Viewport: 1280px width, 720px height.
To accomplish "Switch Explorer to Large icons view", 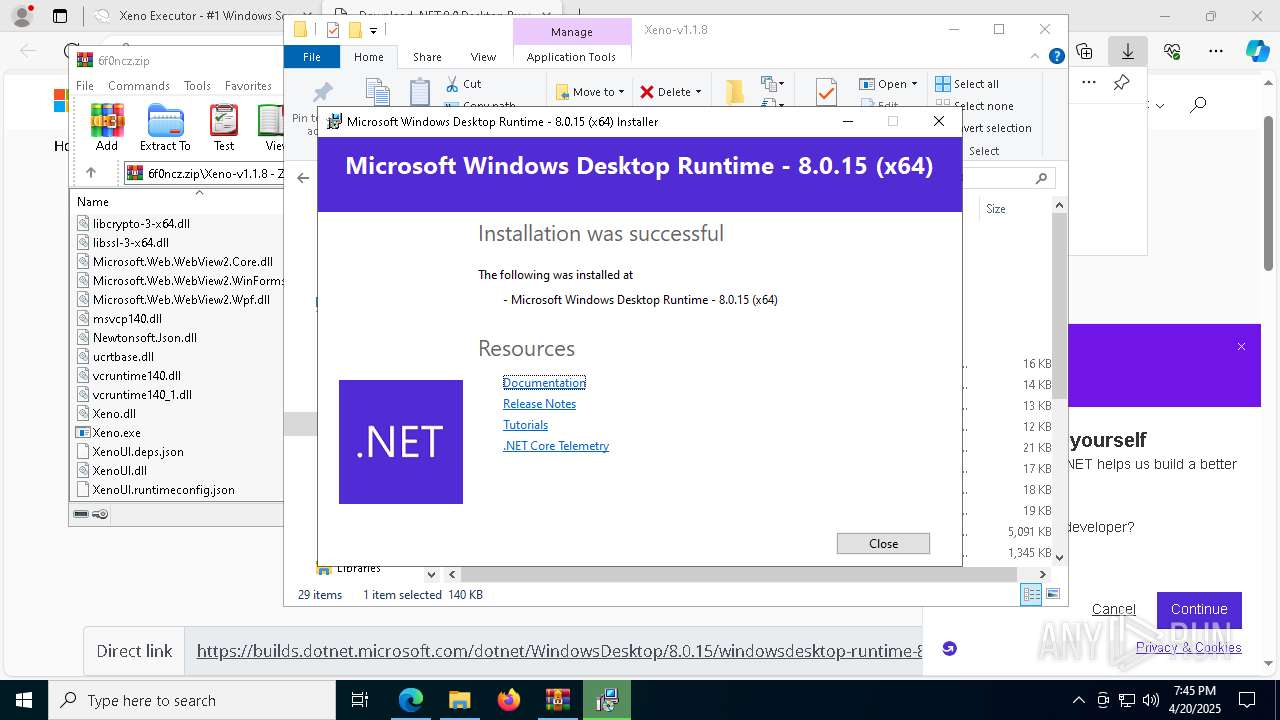I will [1052, 594].
